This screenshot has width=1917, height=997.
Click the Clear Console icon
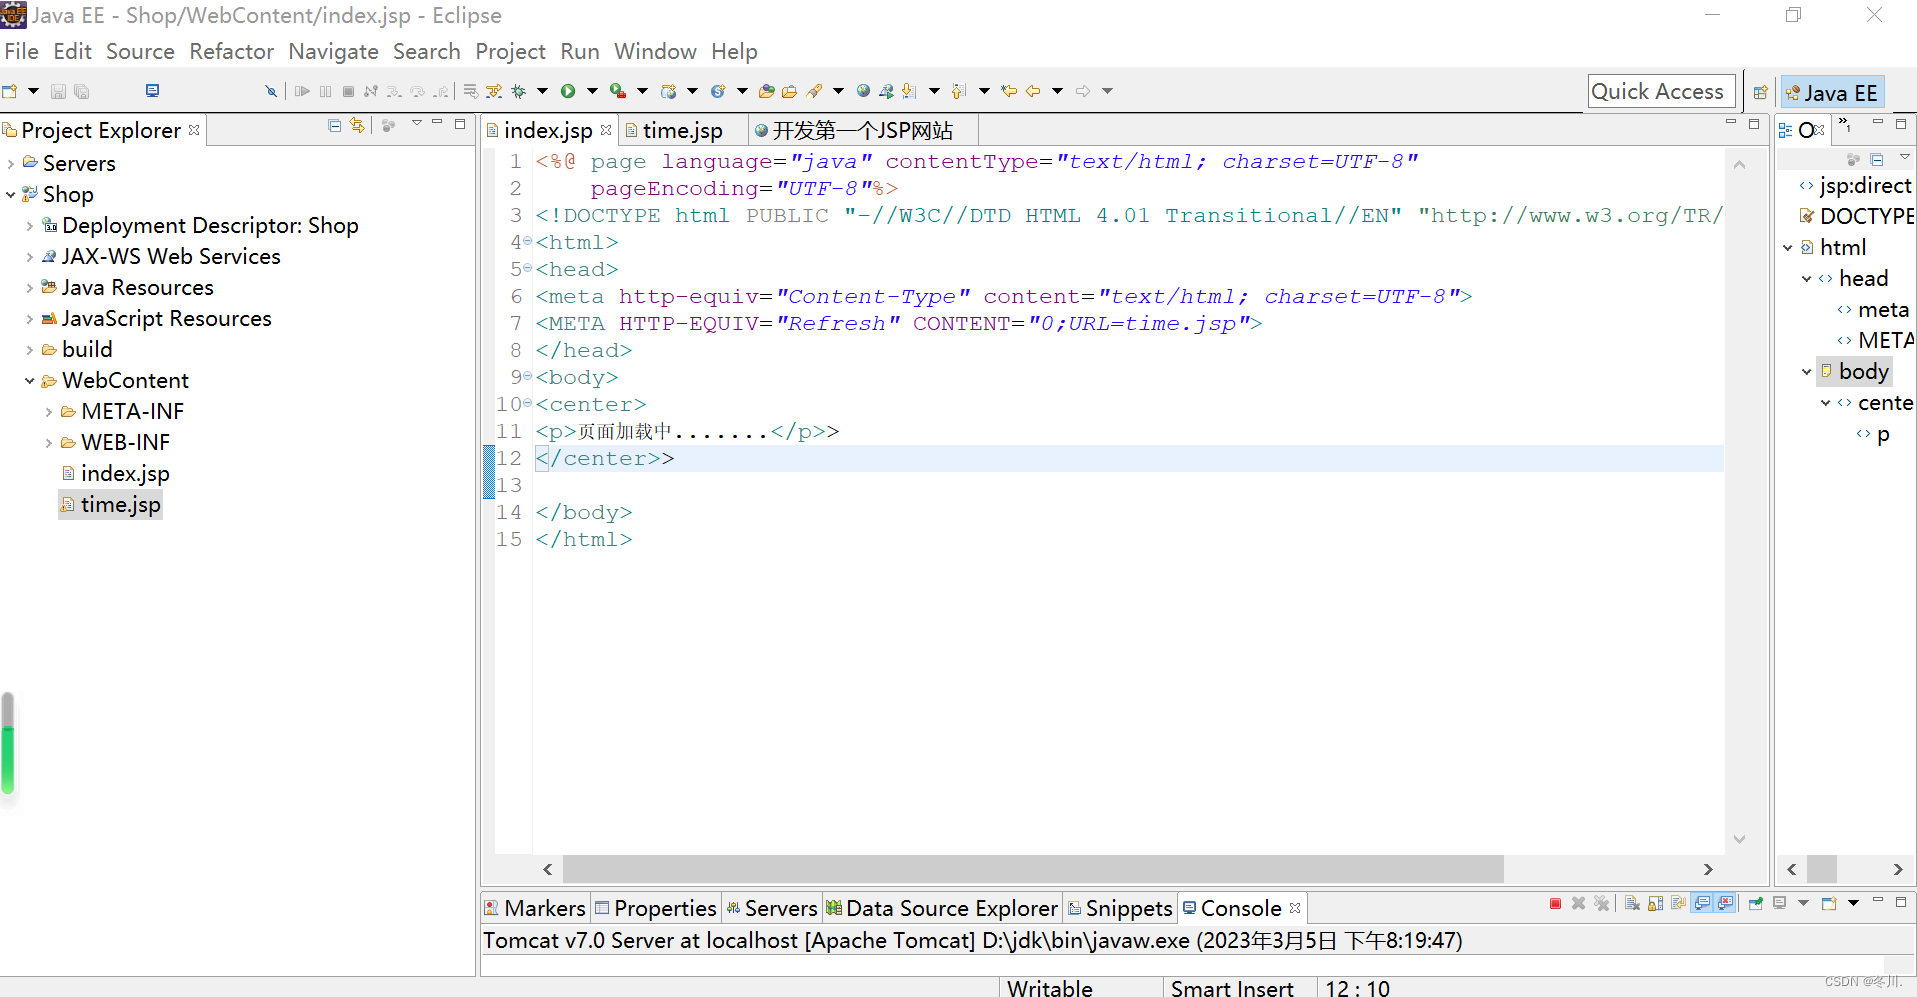click(1632, 904)
